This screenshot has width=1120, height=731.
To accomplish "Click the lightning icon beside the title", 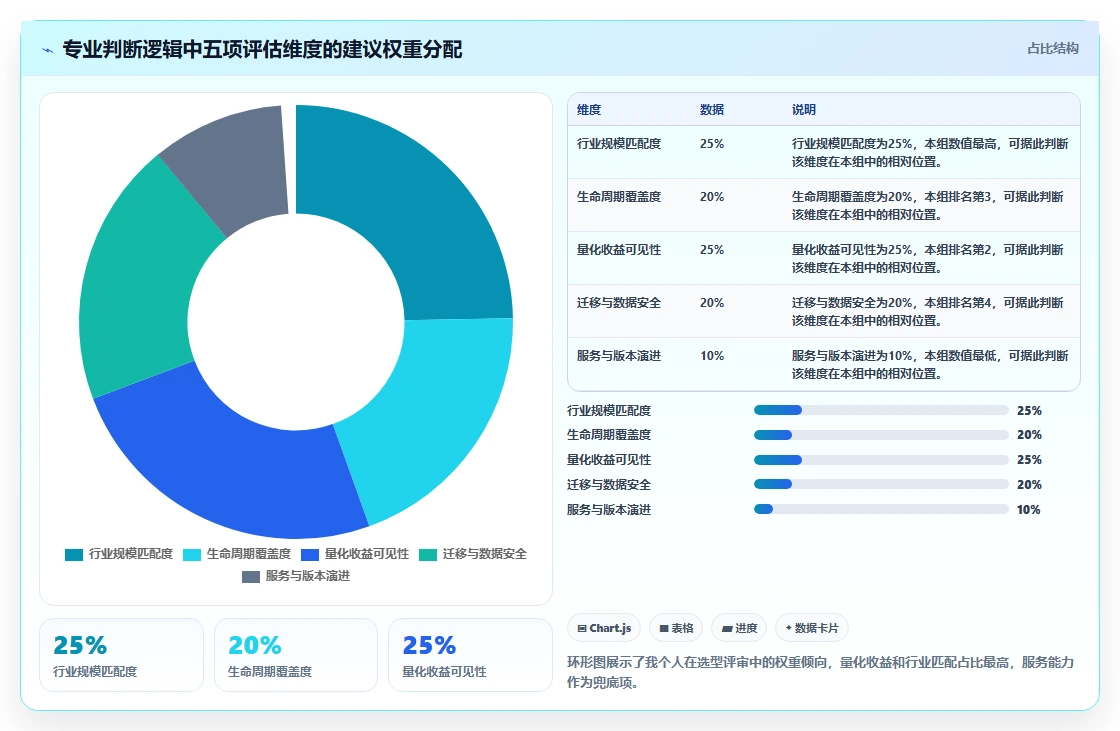I will click(x=47, y=50).
